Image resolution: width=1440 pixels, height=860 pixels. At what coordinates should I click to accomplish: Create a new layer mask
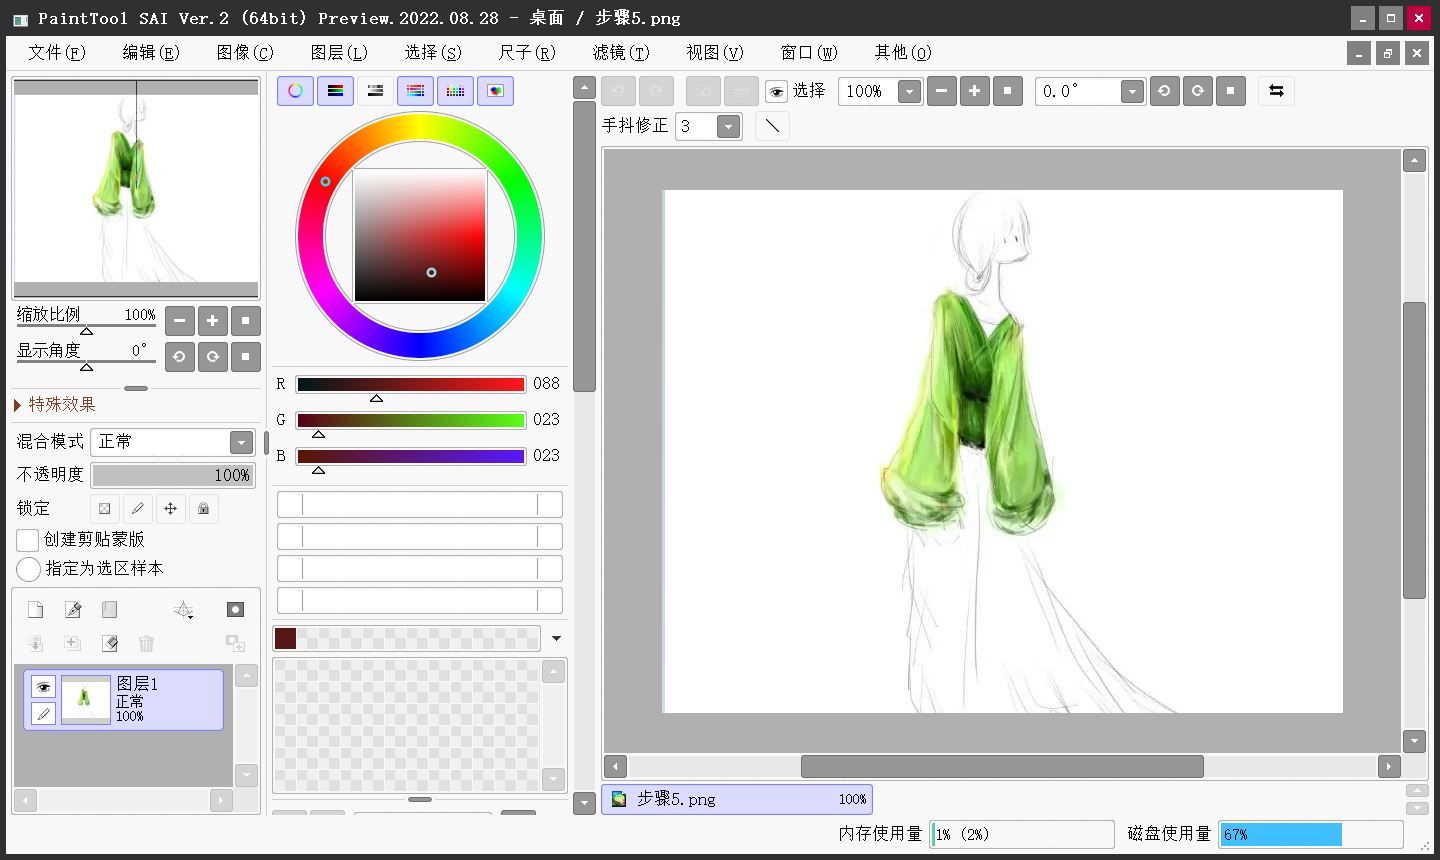[235, 610]
